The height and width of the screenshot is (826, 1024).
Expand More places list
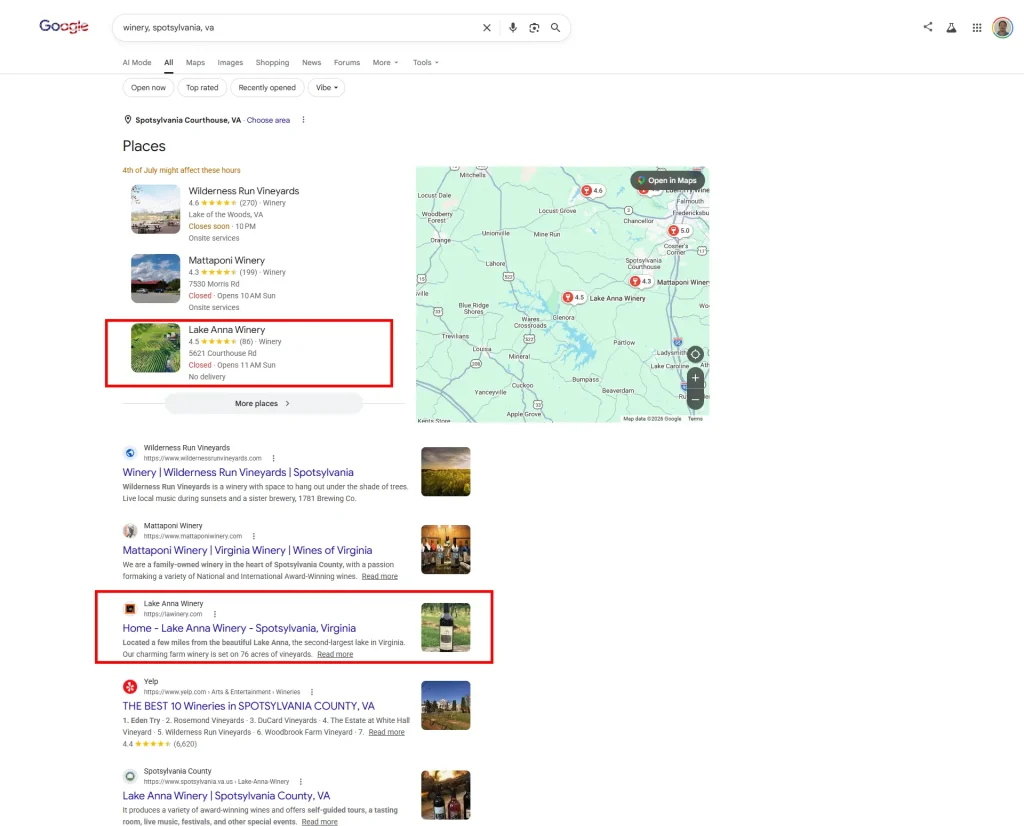263,404
